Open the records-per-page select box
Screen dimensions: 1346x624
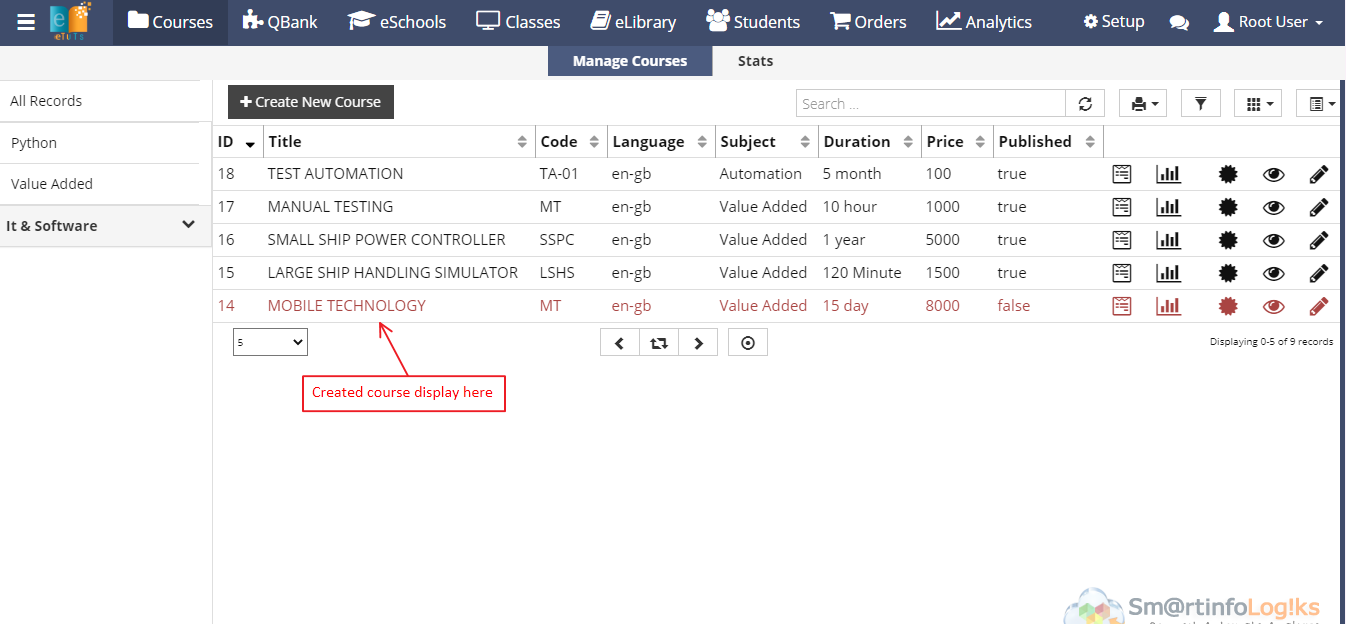(270, 343)
